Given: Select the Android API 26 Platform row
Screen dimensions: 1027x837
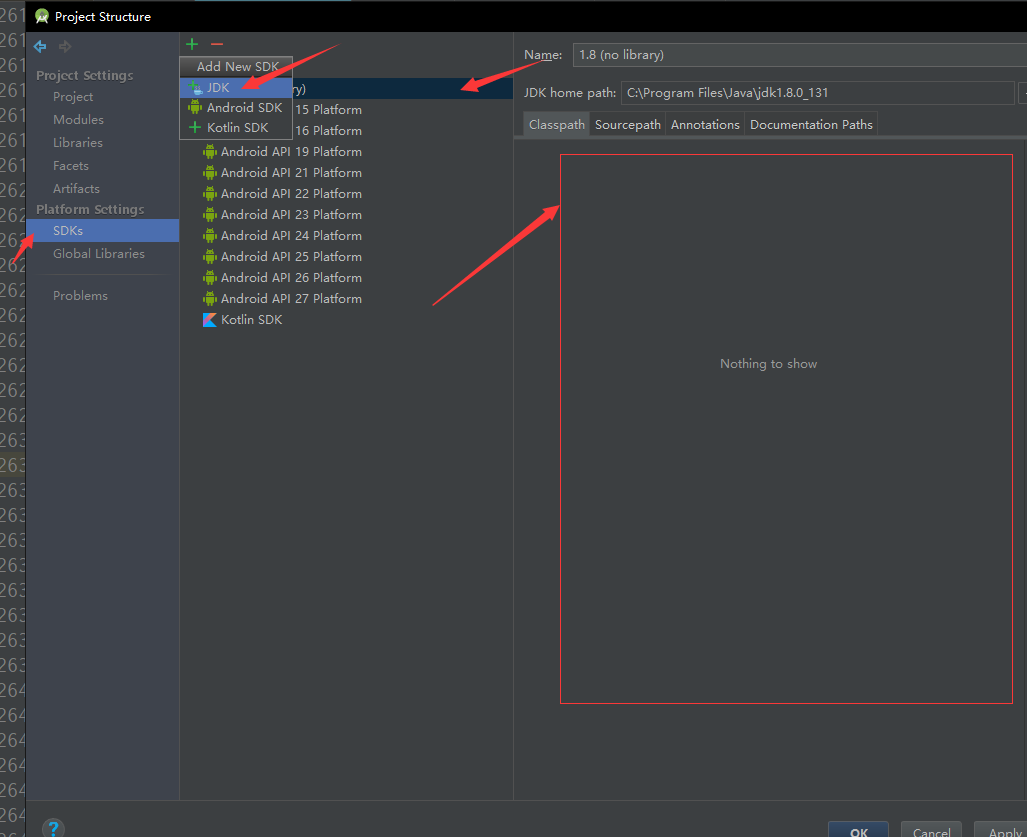Looking at the screenshot, I should point(346,278).
